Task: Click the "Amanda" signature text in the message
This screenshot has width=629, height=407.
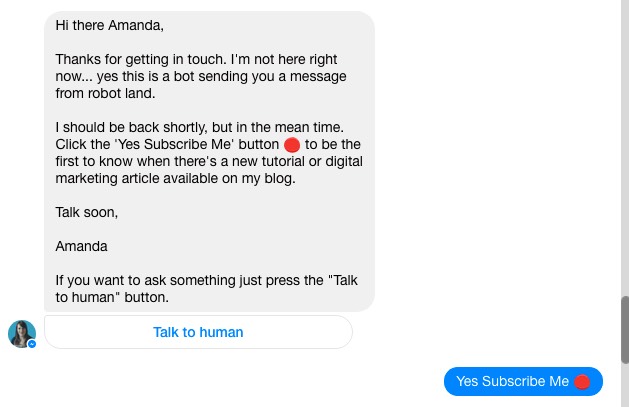Action: [81, 246]
